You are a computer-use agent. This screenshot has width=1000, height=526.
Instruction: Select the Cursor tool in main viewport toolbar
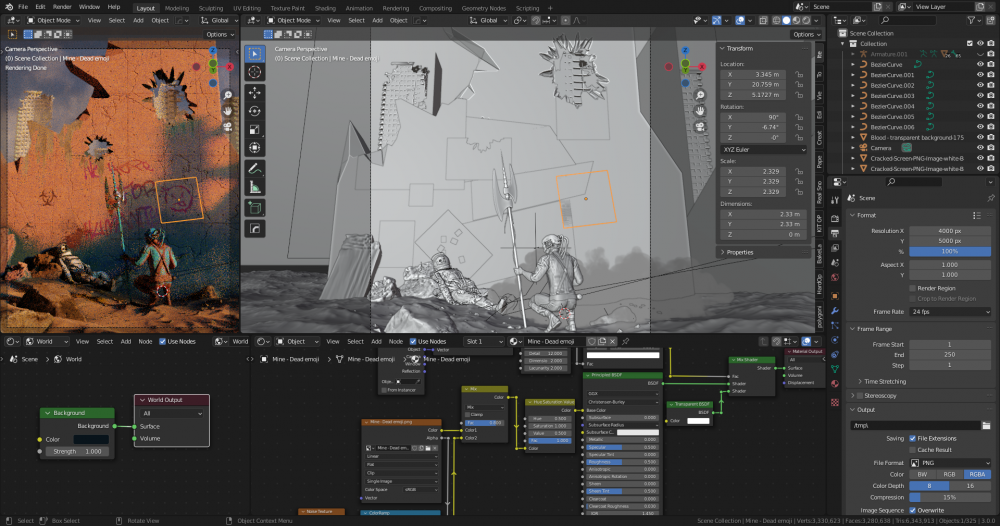click(254, 72)
